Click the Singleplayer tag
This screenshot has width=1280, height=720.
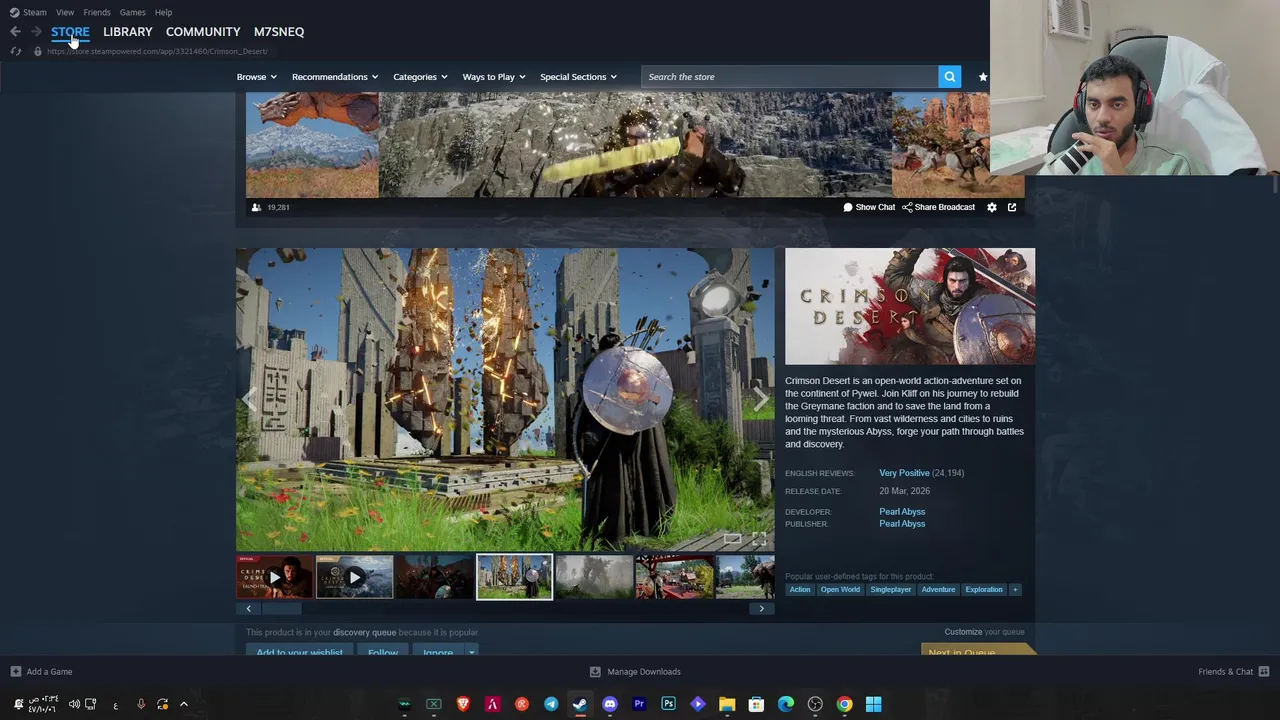[x=891, y=590]
